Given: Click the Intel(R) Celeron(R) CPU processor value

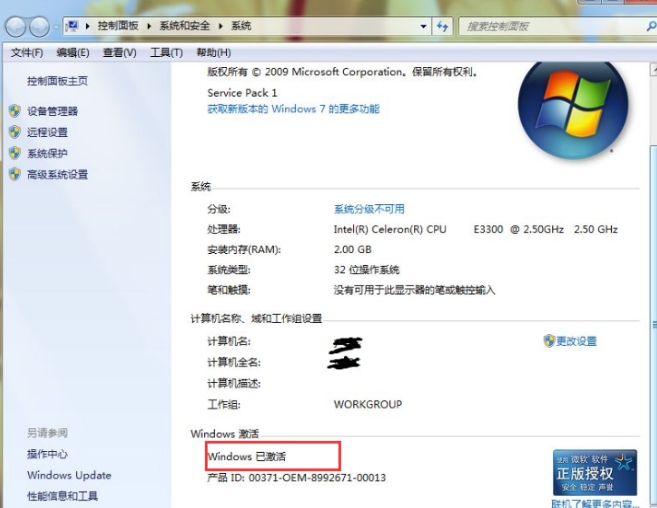Looking at the screenshot, I should 476,229.
